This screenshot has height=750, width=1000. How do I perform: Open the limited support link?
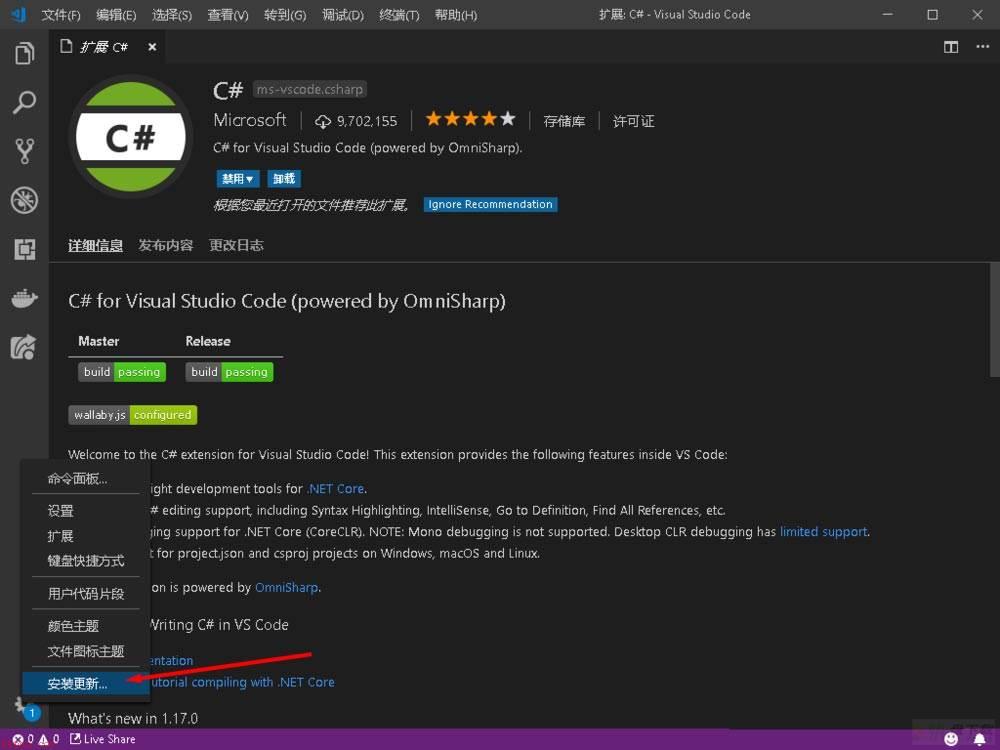pyautogui.click(x=823, y=531)
